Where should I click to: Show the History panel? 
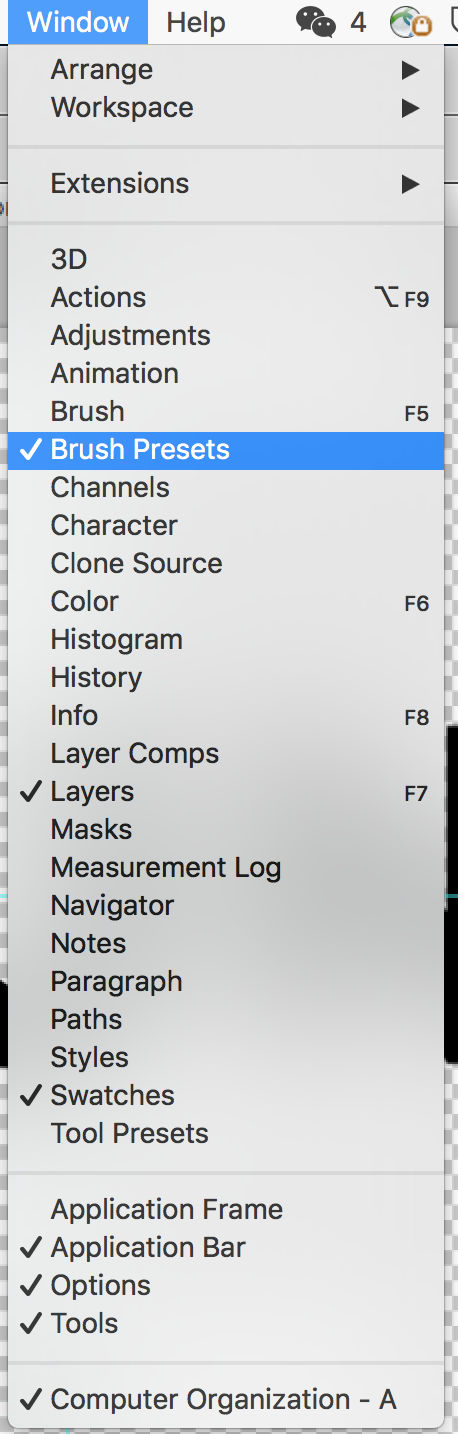226,678
